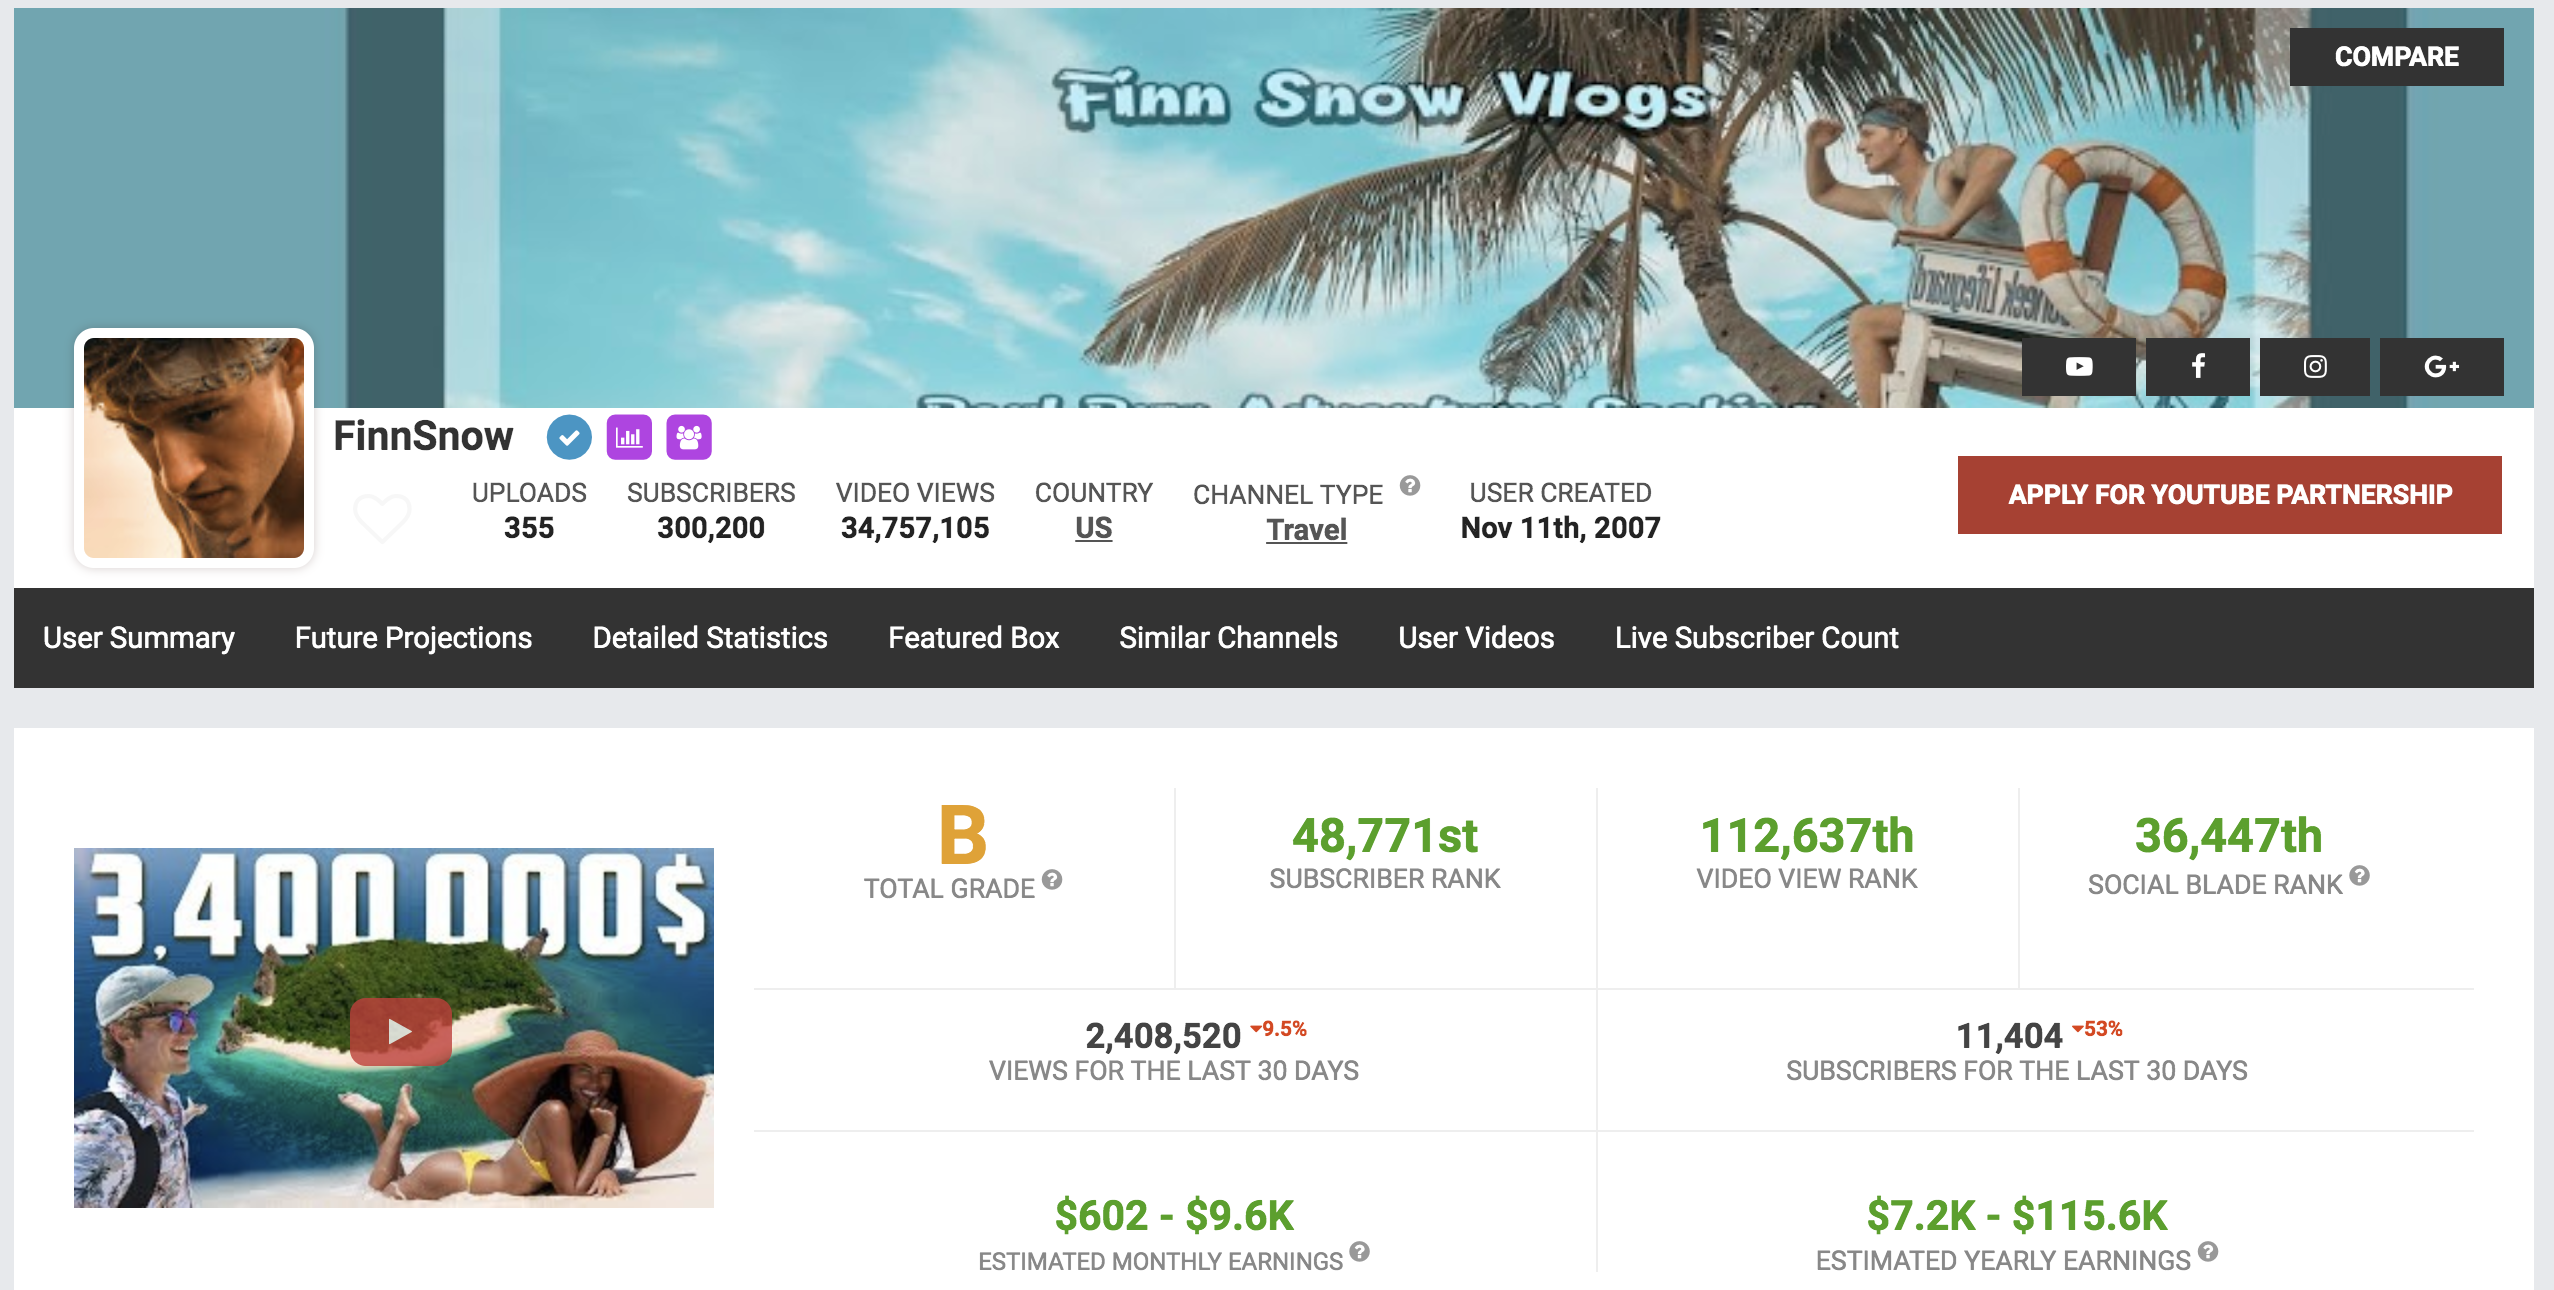Open the User Summary tab

[139, 638]
